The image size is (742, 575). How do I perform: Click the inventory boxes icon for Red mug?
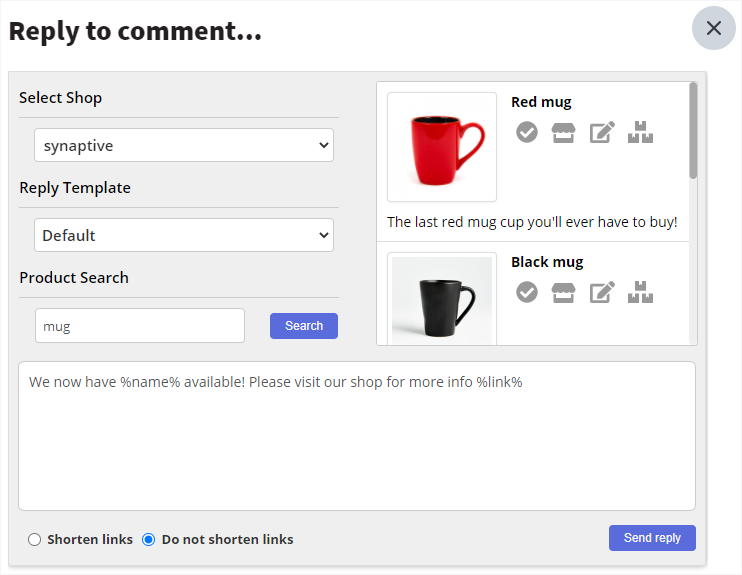point(640,132)
